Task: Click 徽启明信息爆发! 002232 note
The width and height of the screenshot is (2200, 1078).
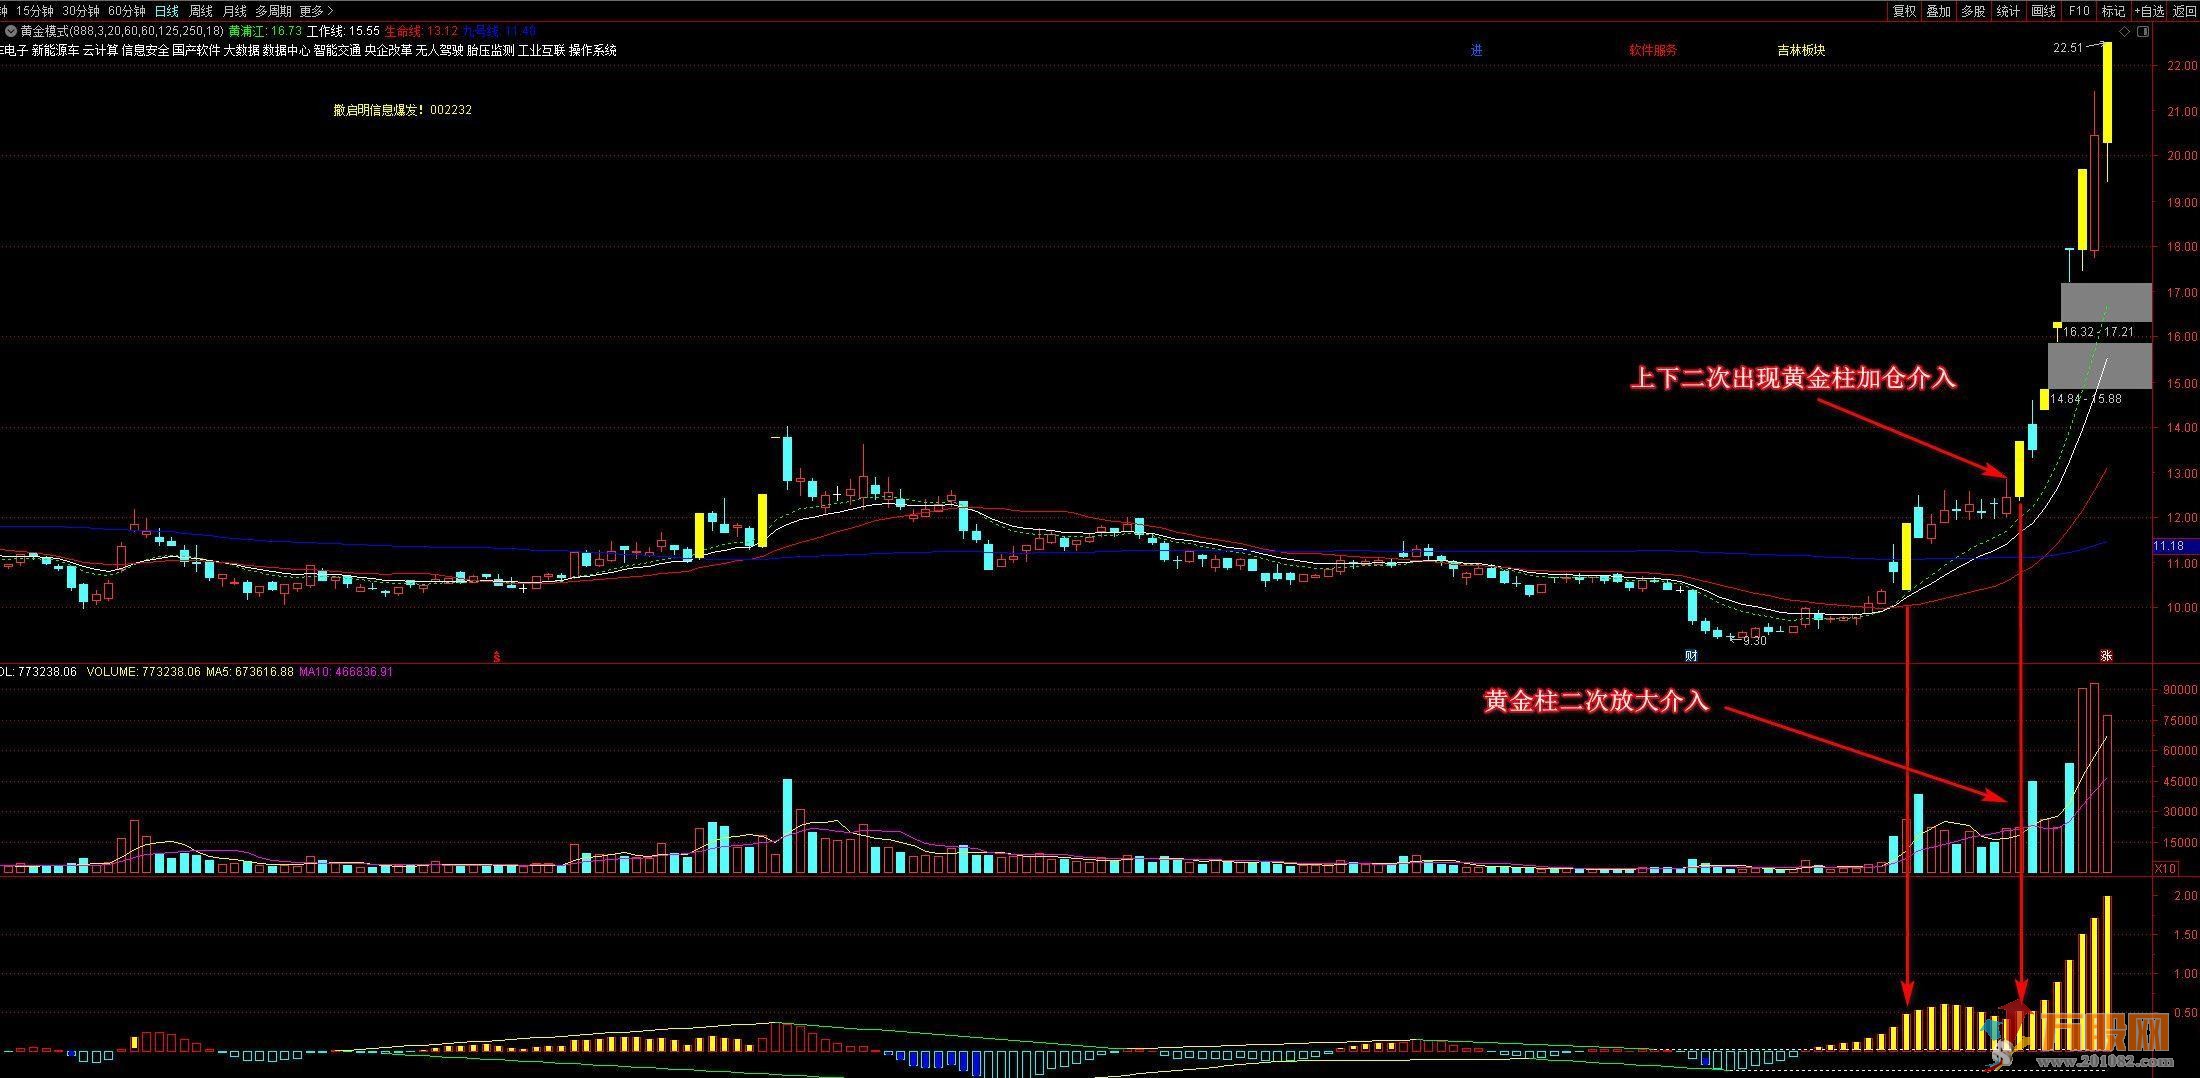Action: pyautogui.click(x=403, y=110)
